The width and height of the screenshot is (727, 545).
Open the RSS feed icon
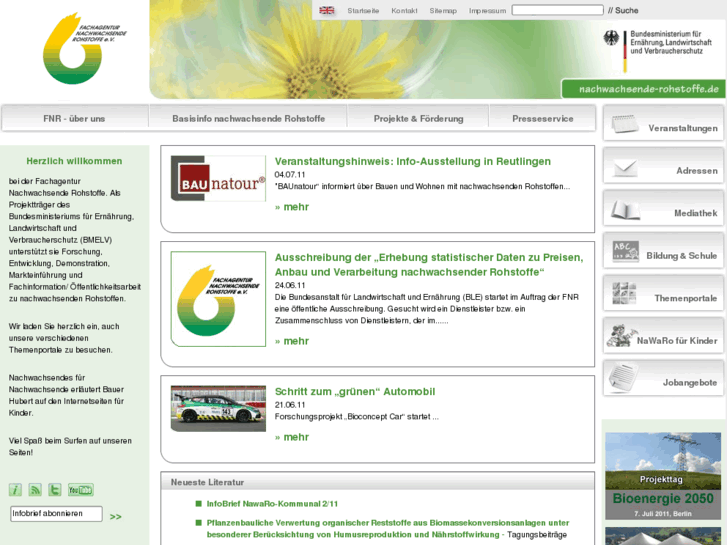35,489
